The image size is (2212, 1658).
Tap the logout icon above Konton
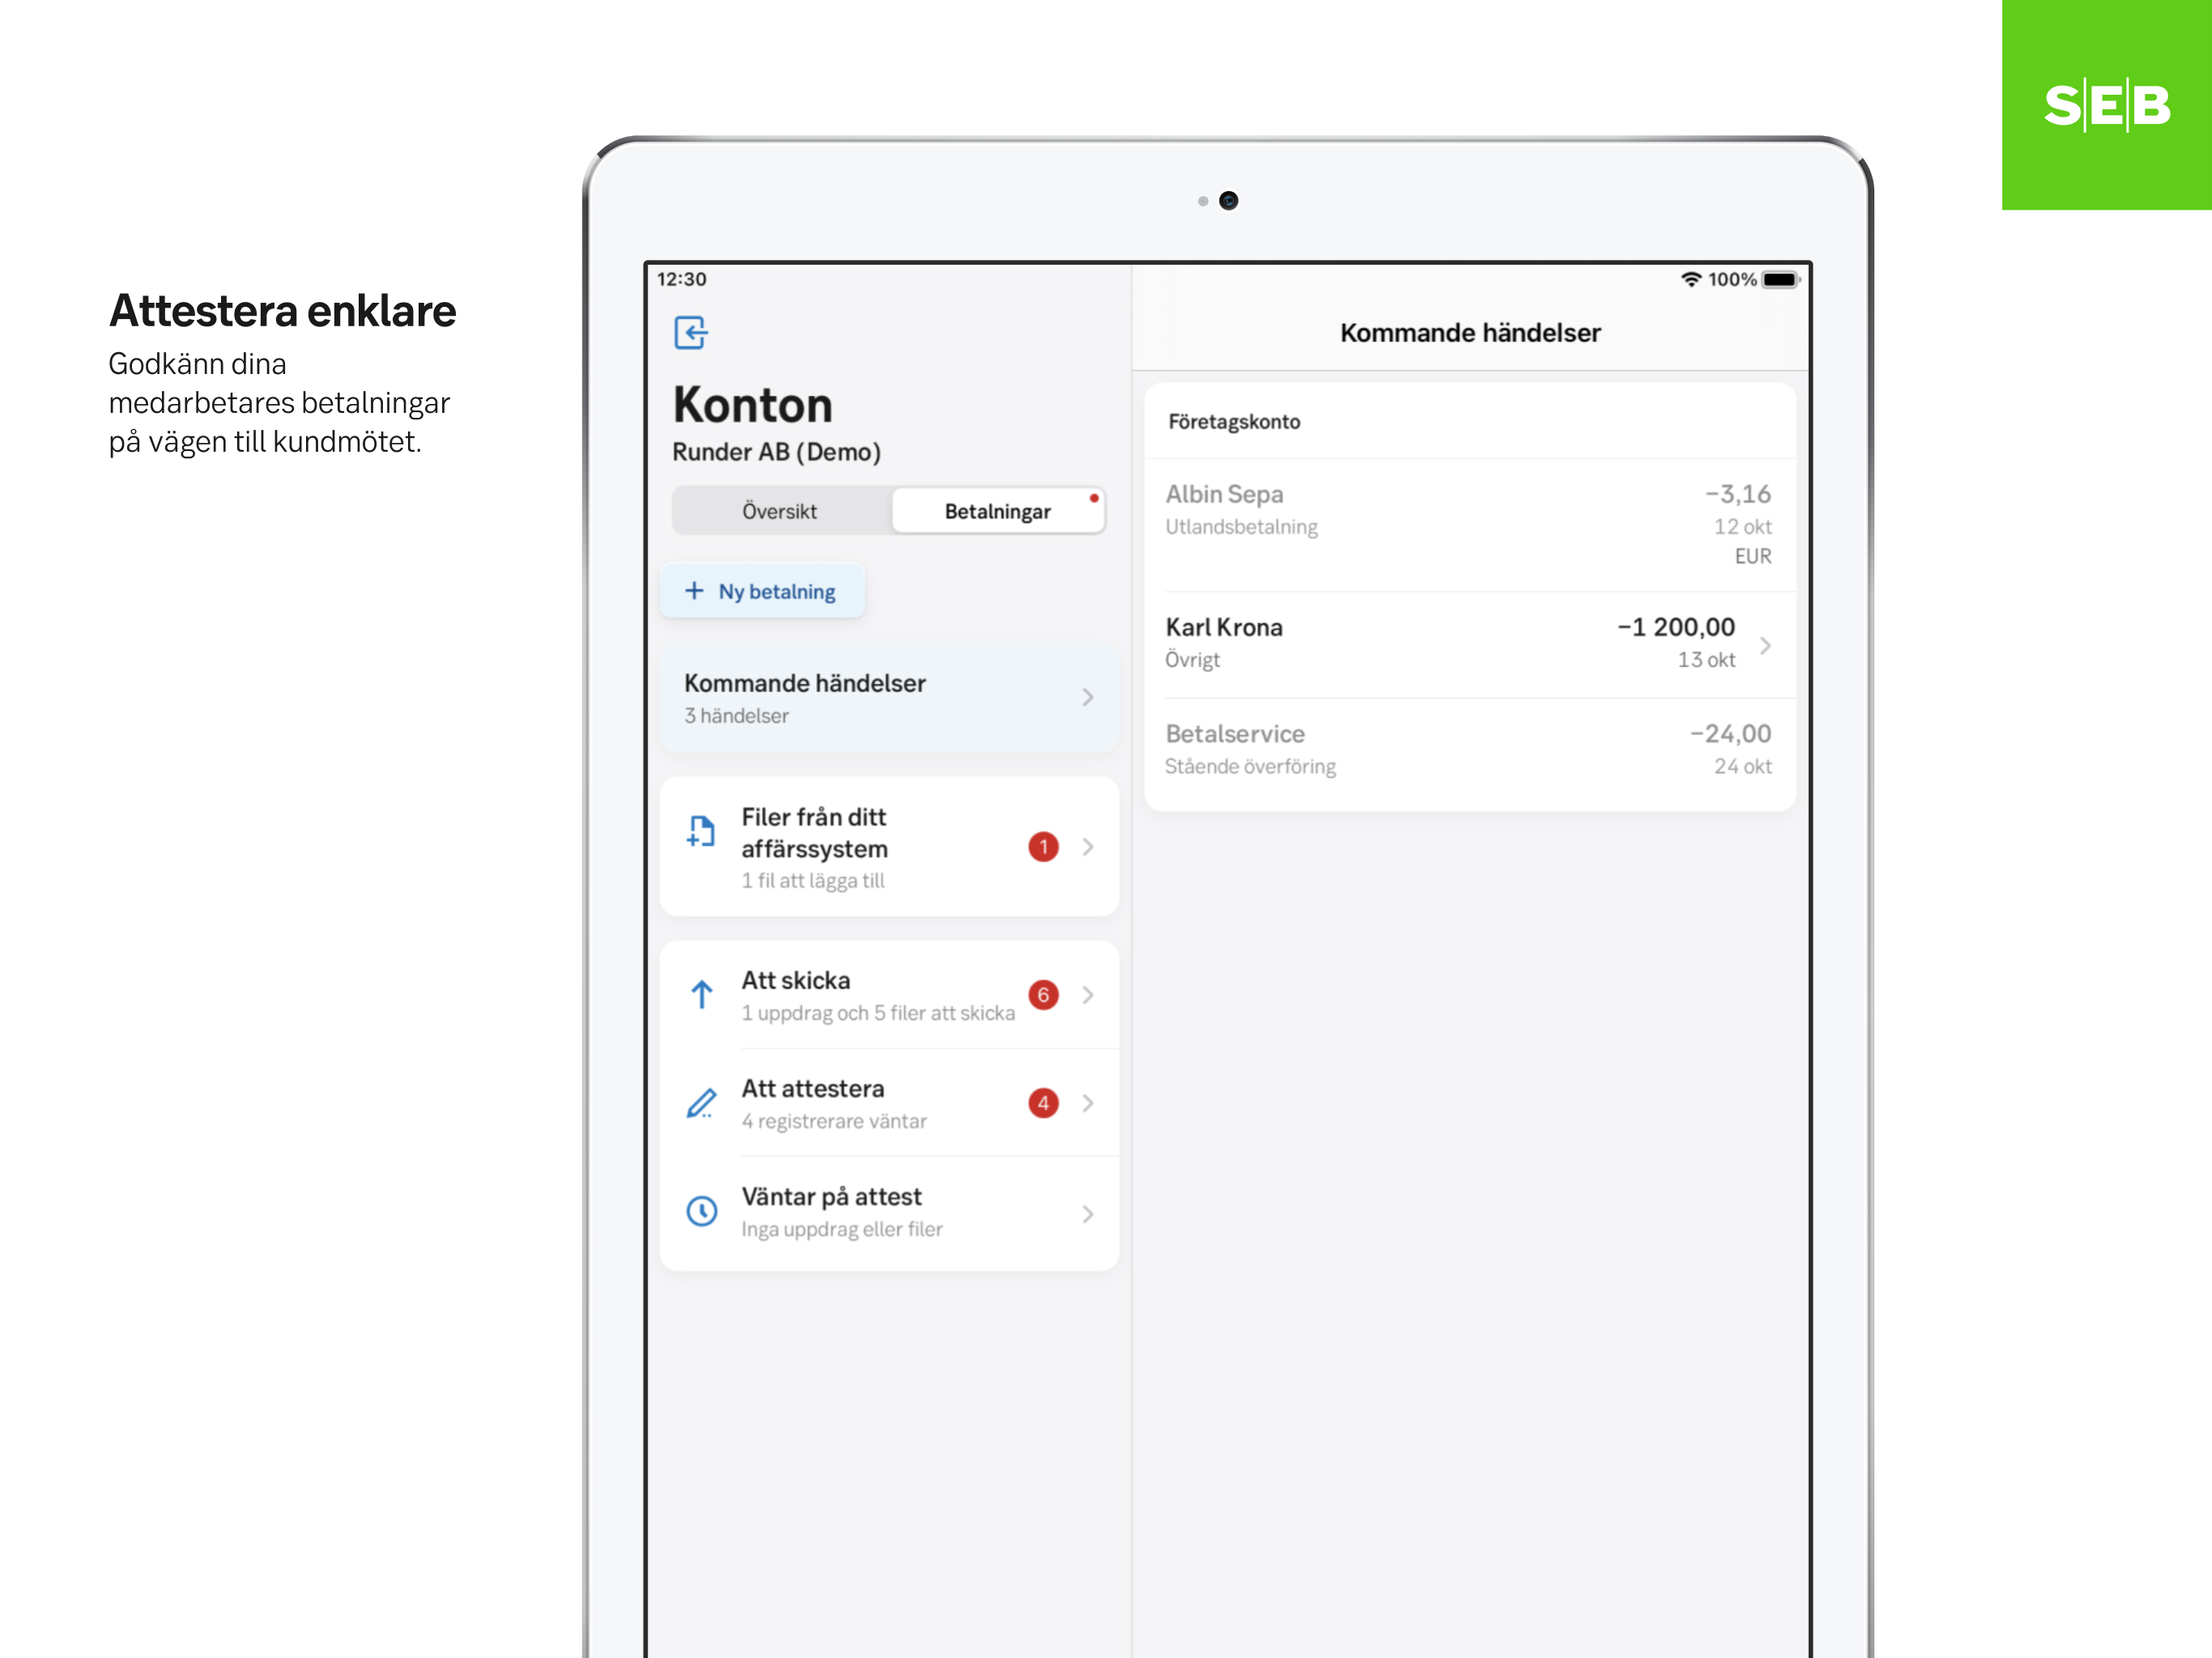(690, 332)
